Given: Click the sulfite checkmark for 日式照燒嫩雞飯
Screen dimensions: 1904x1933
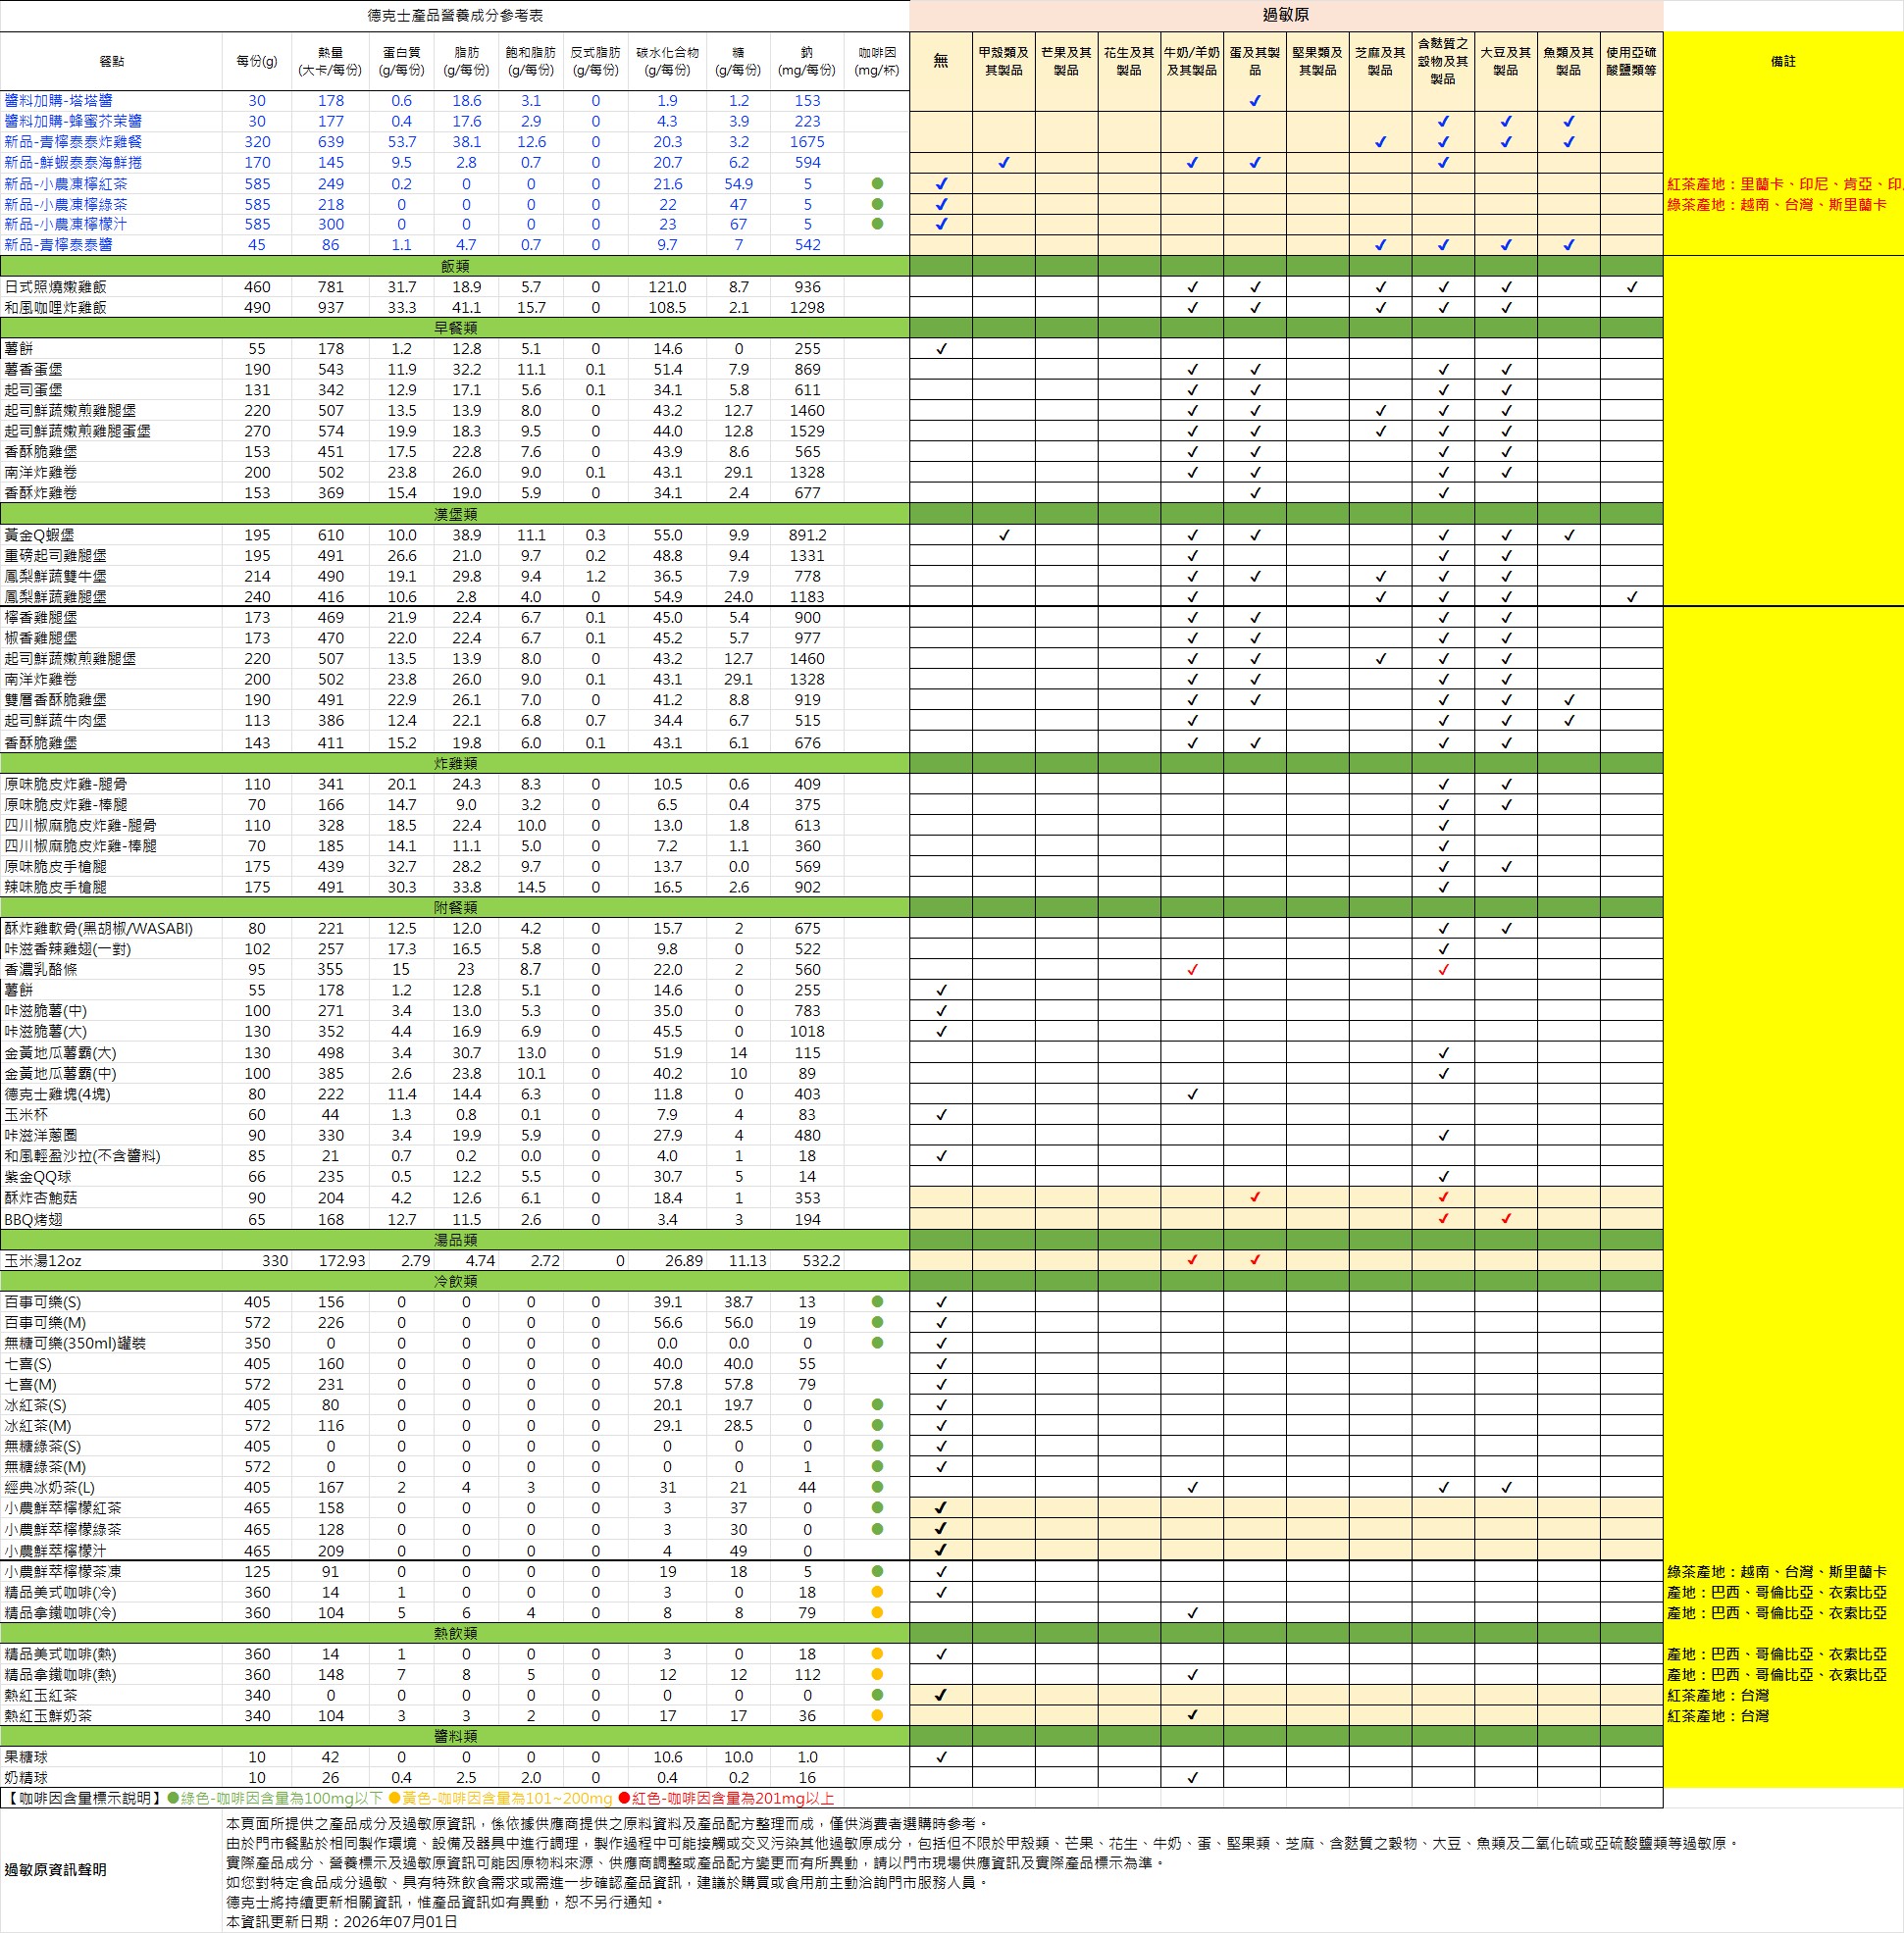Looking at the screenshot, I should (1632, 287).
